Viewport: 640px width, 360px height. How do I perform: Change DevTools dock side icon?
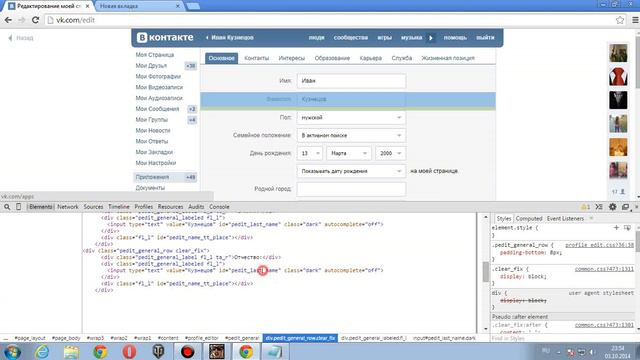[625, 207]
